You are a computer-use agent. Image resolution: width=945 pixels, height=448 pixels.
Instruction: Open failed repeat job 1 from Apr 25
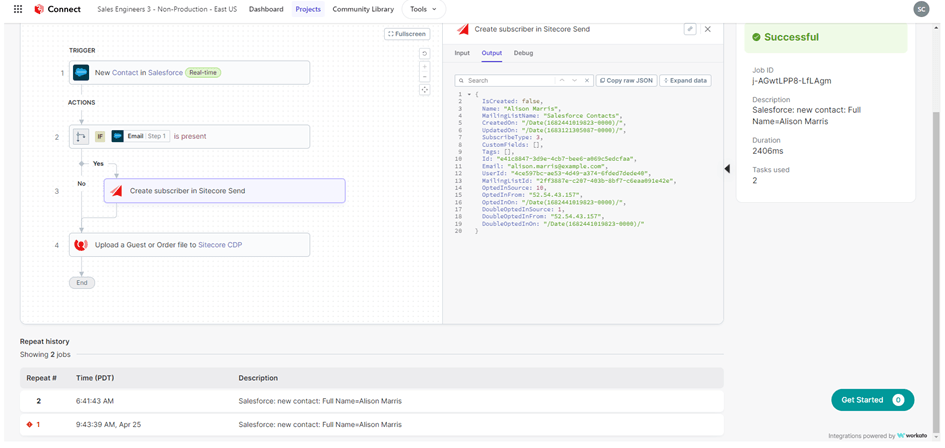[x=371, y=424]
